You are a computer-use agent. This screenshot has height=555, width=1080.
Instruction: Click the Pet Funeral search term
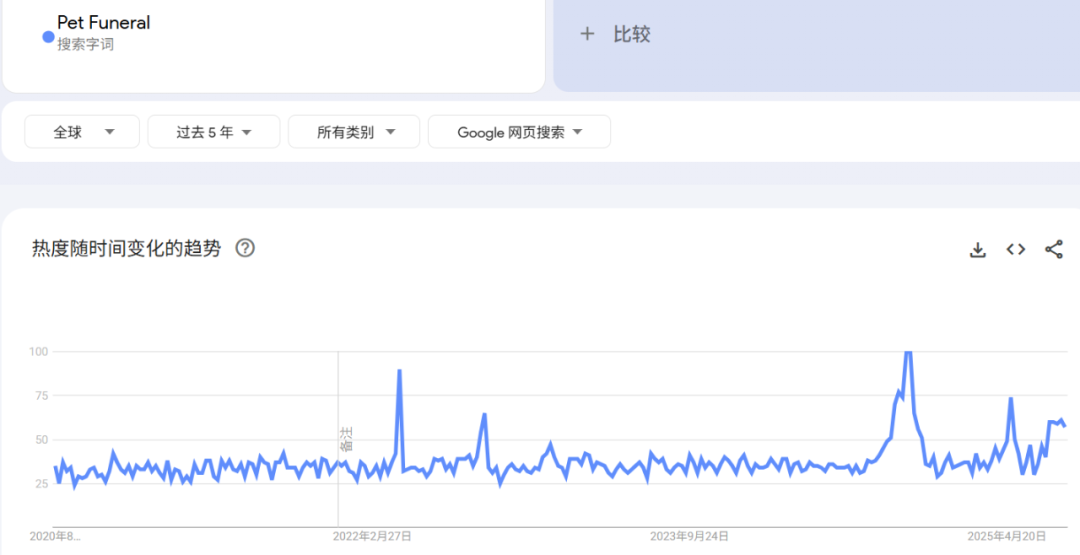tap(103, 23)
